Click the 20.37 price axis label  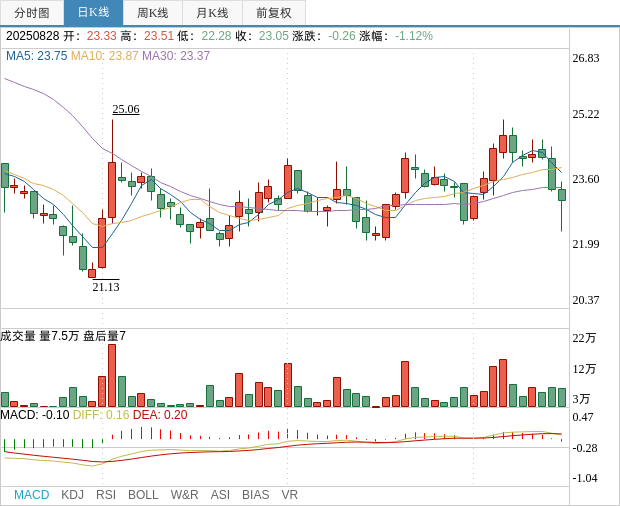coord(586,300)
